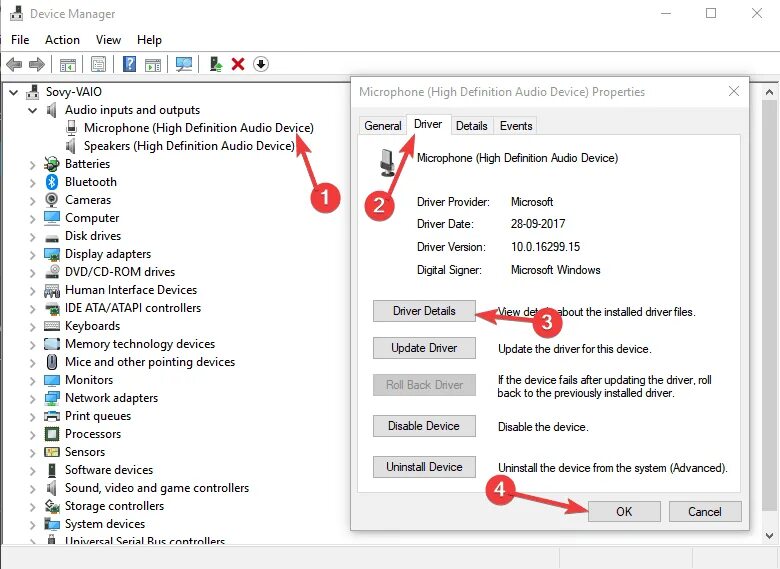Click the Cancel button in Properties dialog

click(x=705, y=511)
